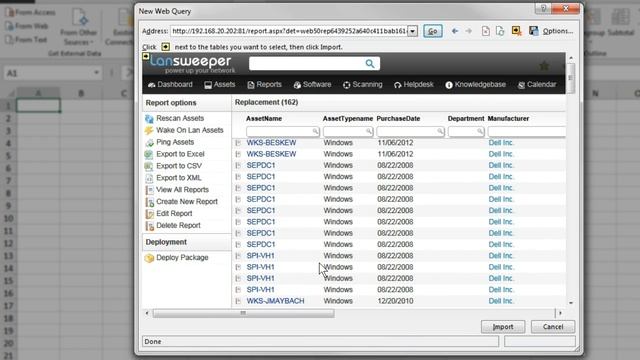Screen dimensions: 640x360
Task: Click the Replacement (162) report title
Action: pyautogui.click(x=266, y=102)
